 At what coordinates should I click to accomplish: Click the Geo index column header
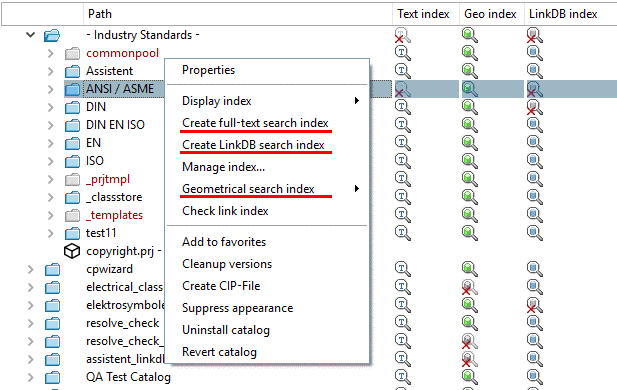(491, 14)
